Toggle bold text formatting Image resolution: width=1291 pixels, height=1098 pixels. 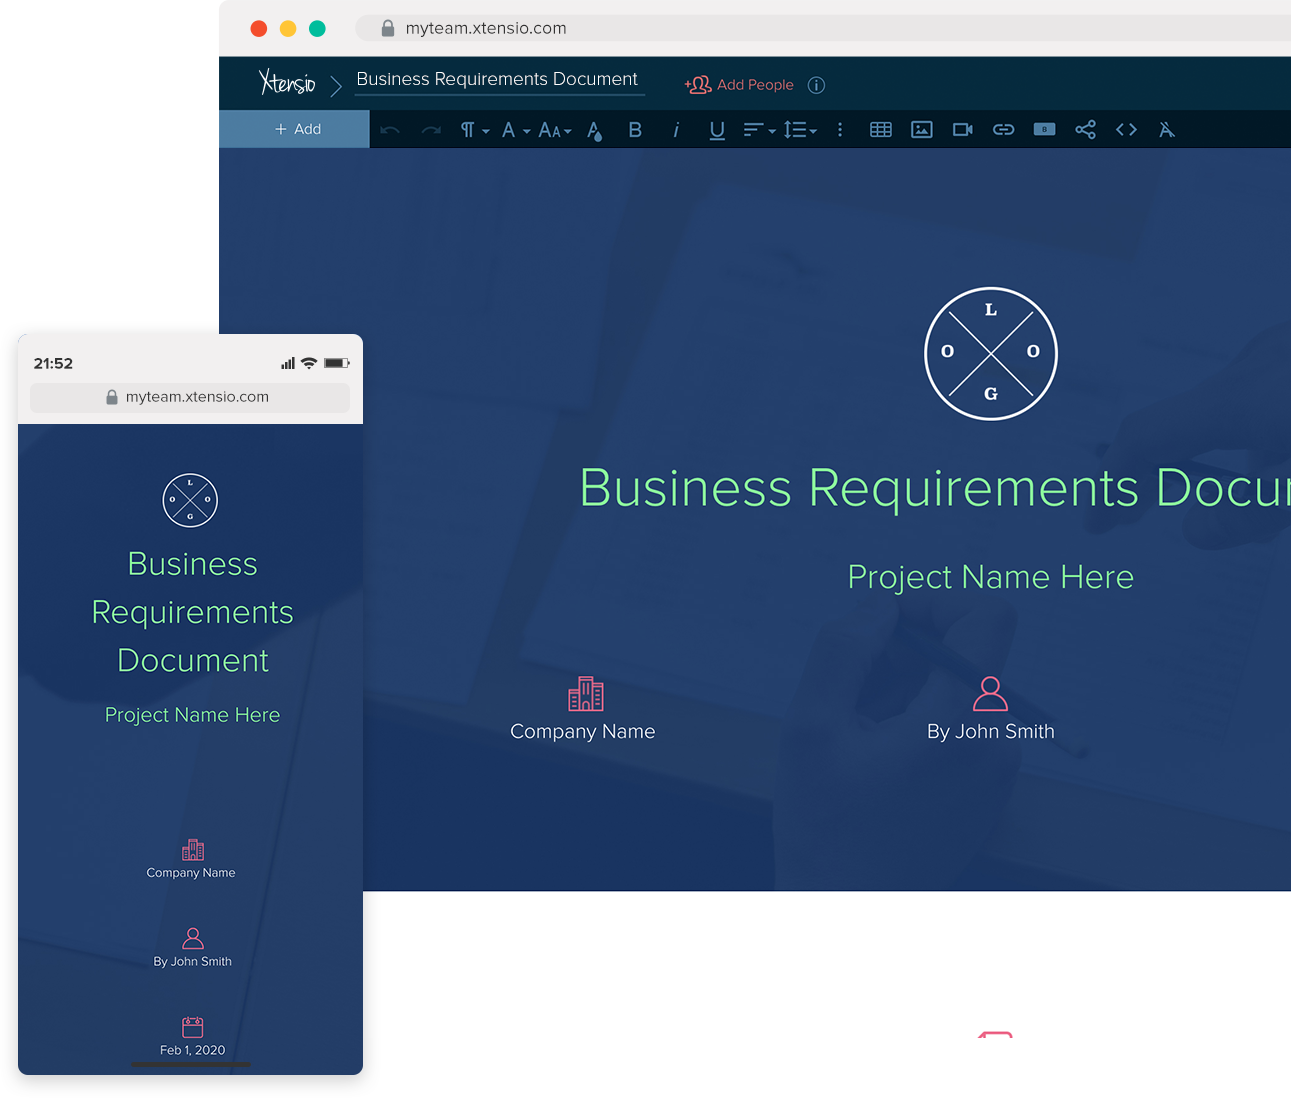point(635,129)
